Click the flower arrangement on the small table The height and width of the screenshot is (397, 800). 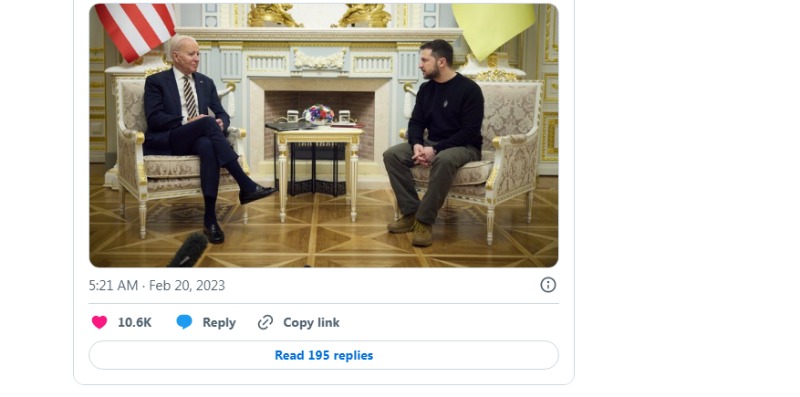click(x=319, y=114)
